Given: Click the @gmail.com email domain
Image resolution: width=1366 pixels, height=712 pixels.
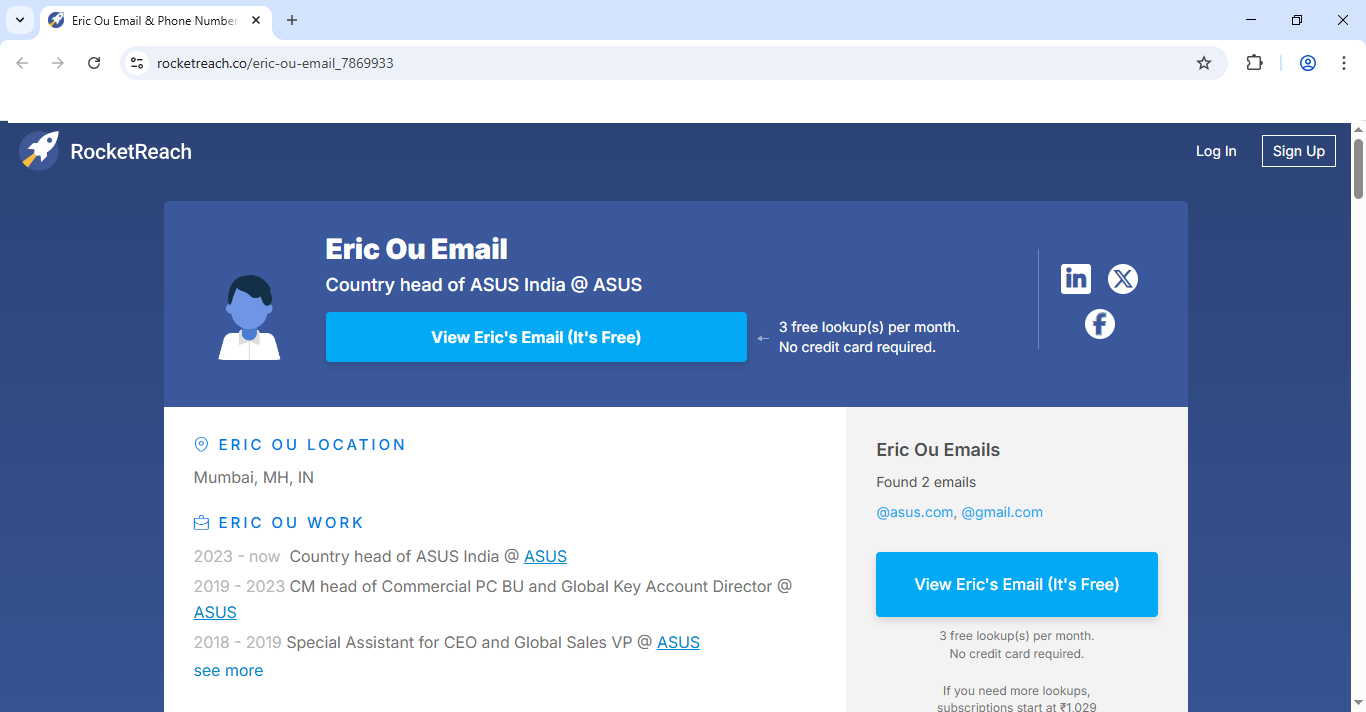Looking at the screenshot, I should pyautogui.click(x=1002, y=512).
